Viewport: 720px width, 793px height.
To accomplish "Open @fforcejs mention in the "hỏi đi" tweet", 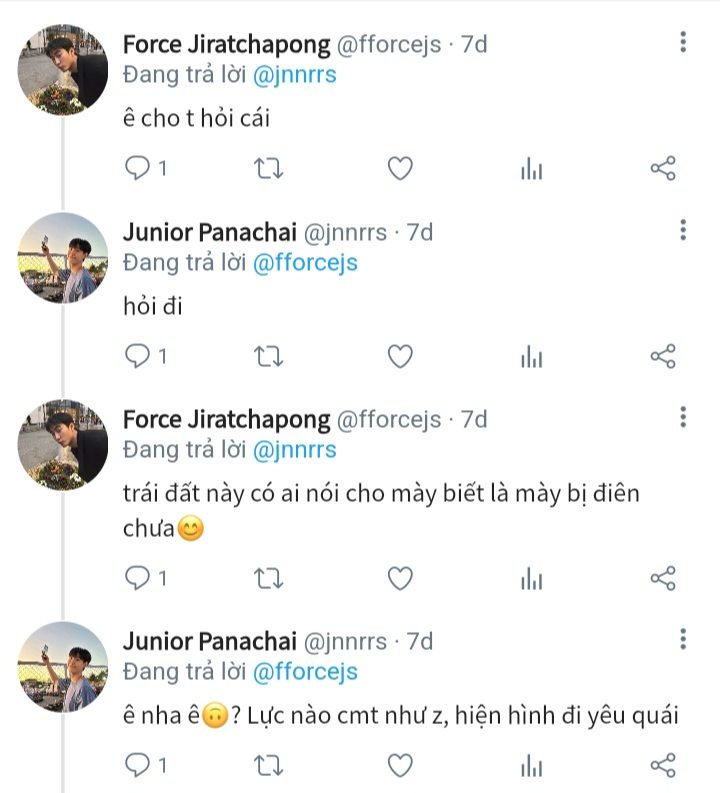I will coord(304,263).
